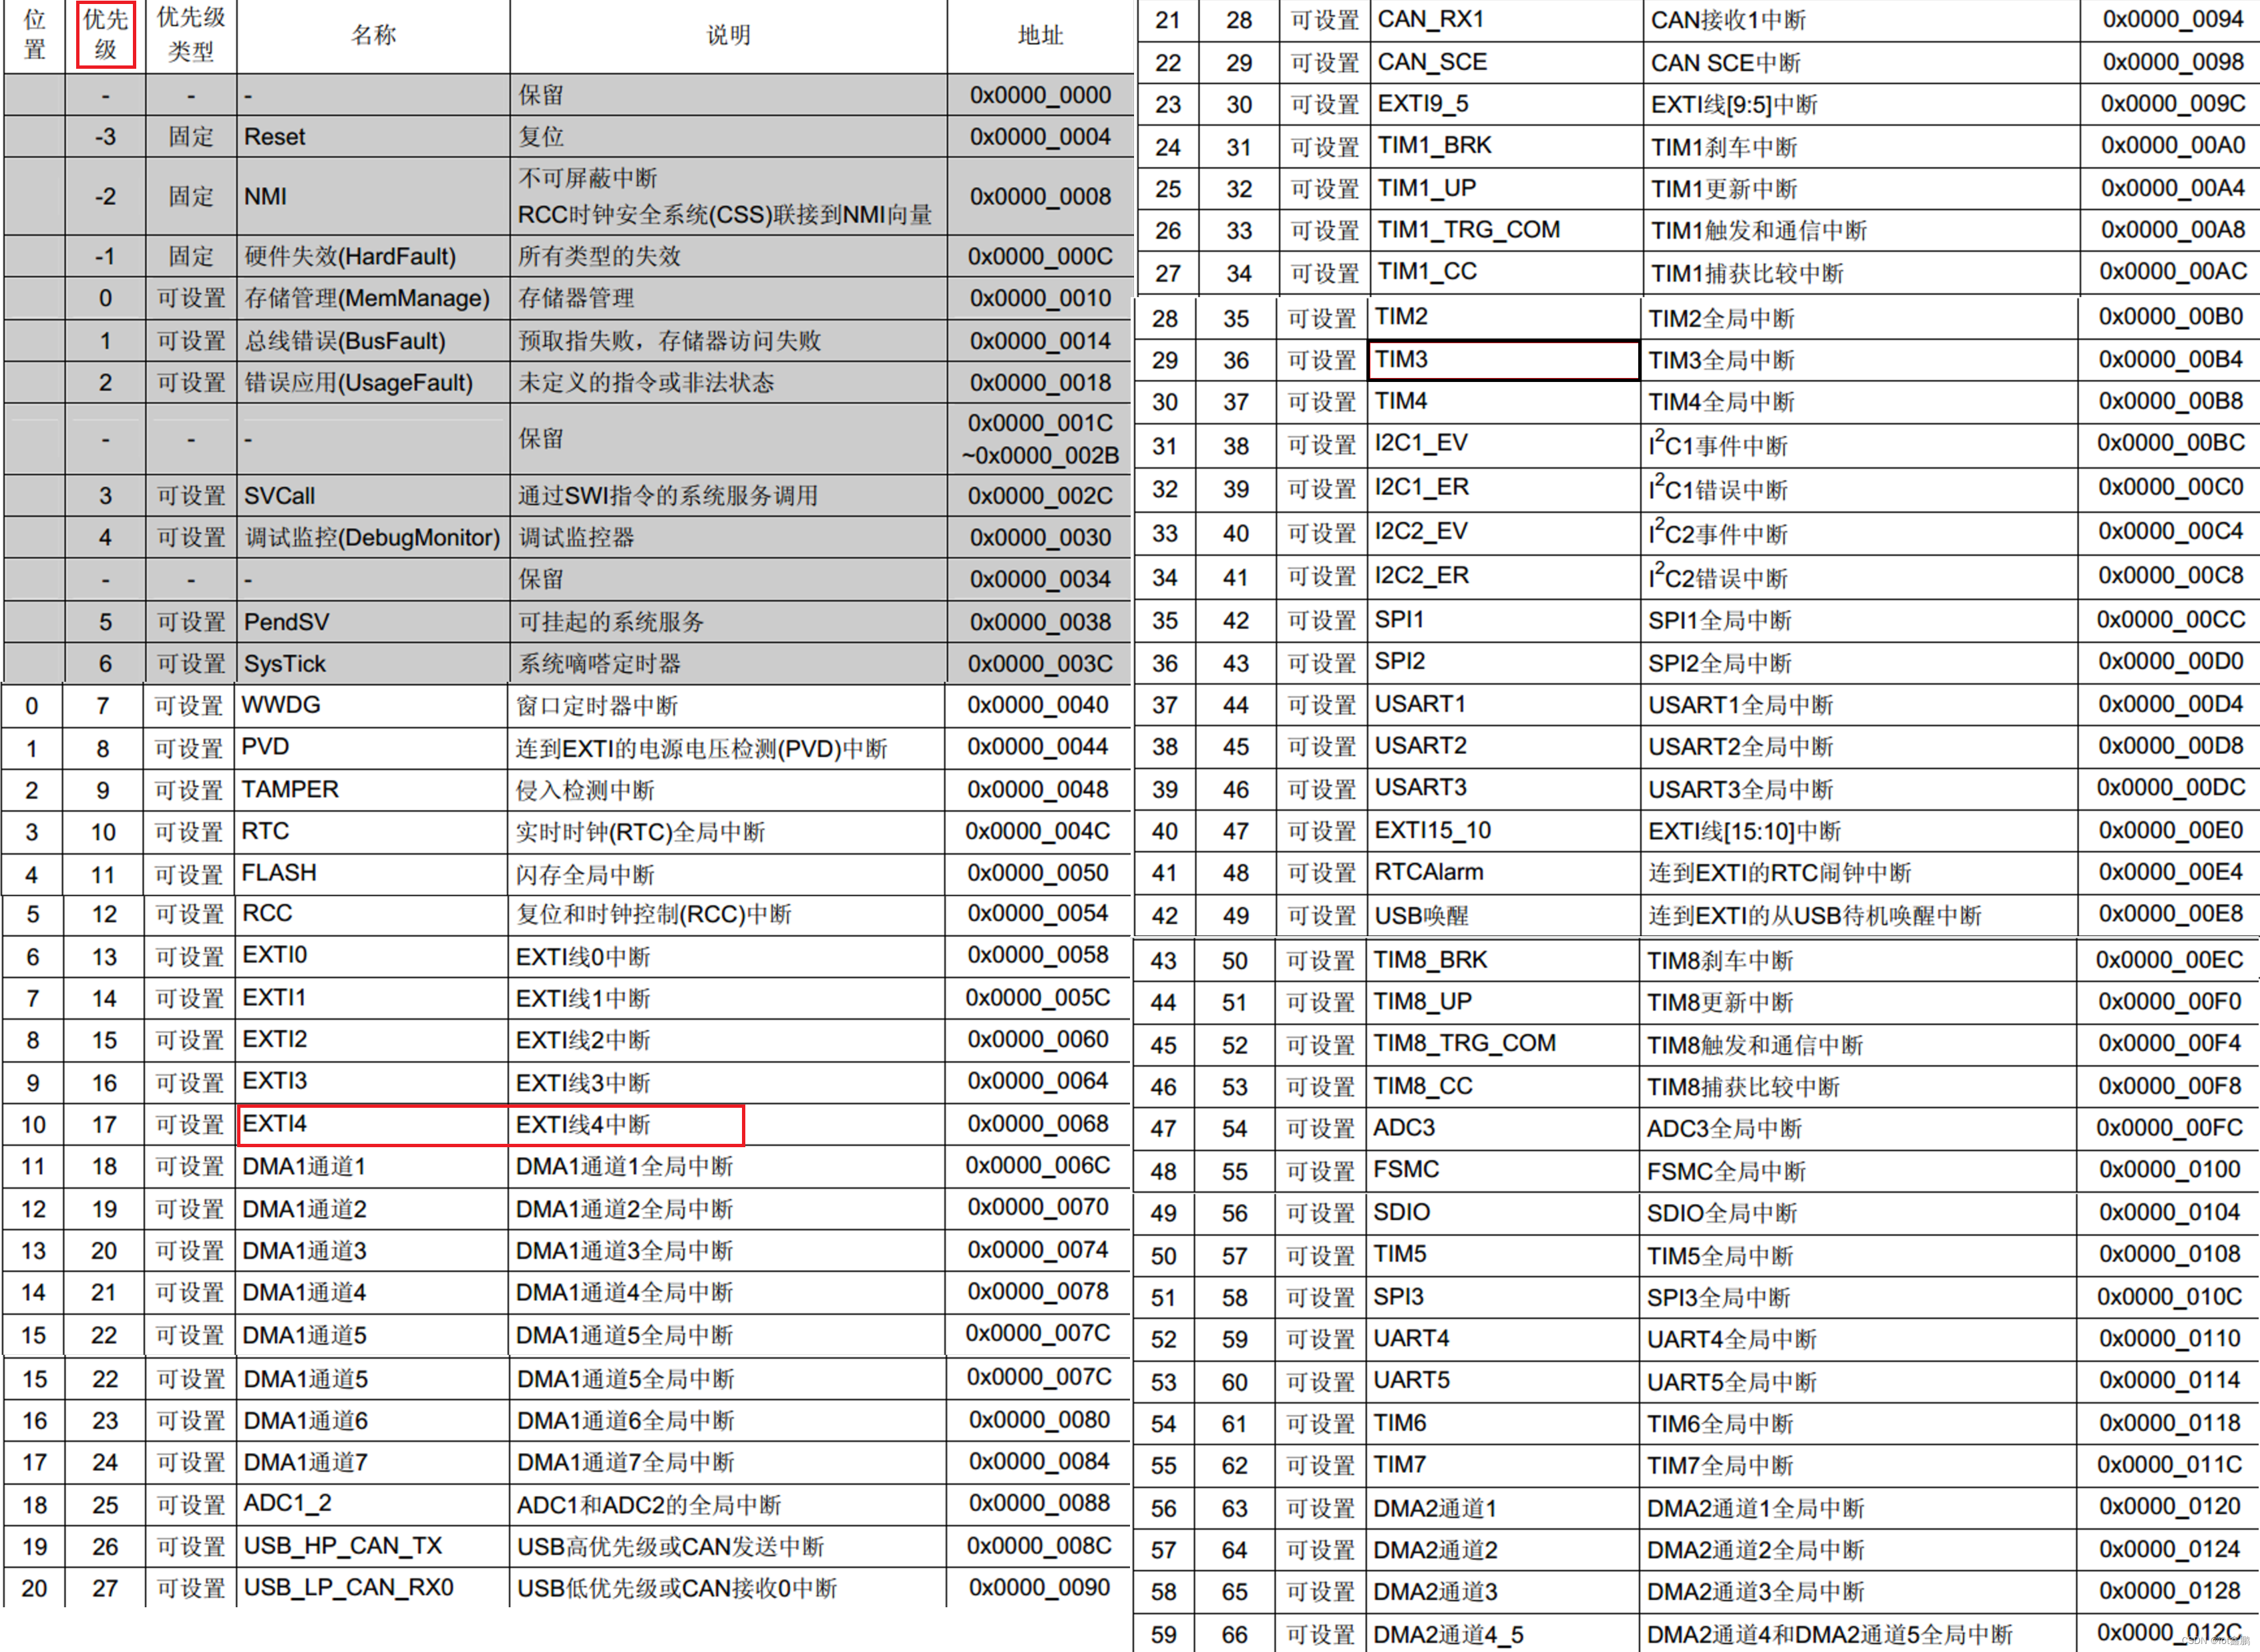This screenshot has height=1652, width=2260.
Task: Select the "ADC1_2" name cell
Action: 373,1505
